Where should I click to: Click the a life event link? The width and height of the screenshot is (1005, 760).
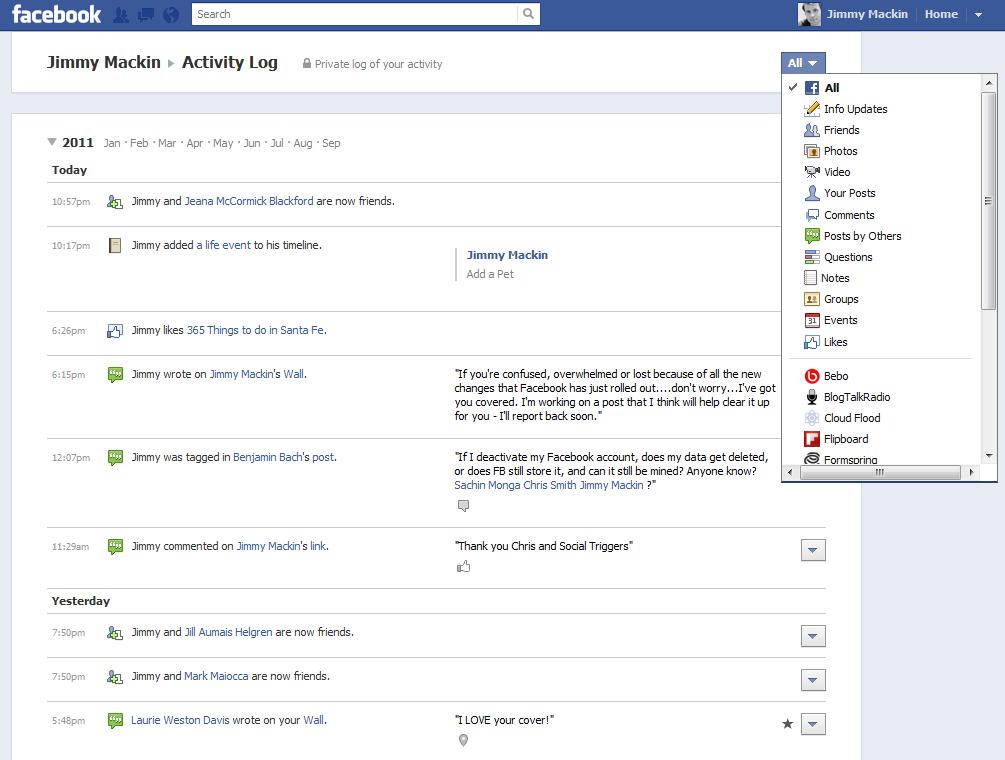224,245
